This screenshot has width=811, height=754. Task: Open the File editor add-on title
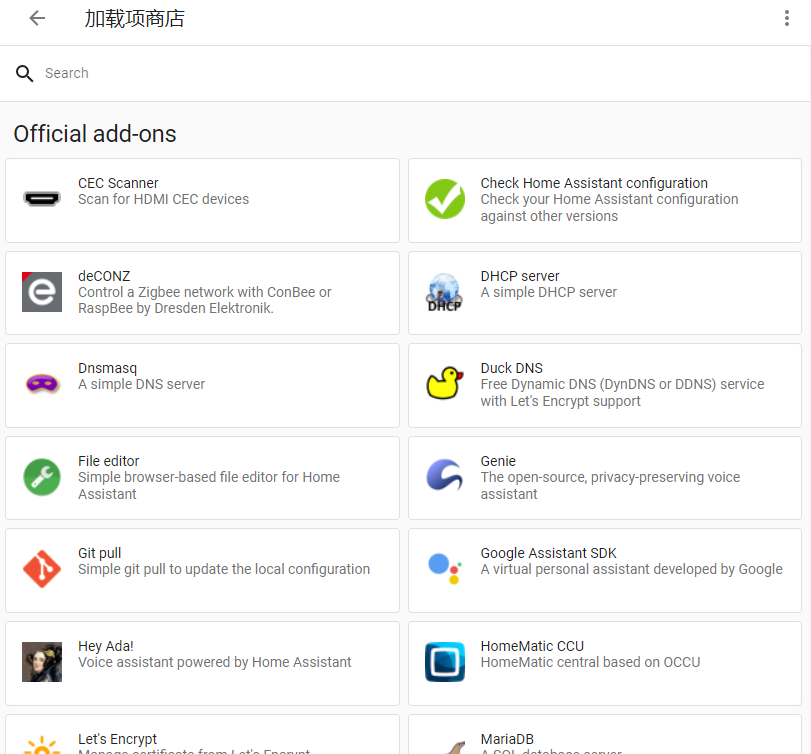pos(109,461)
